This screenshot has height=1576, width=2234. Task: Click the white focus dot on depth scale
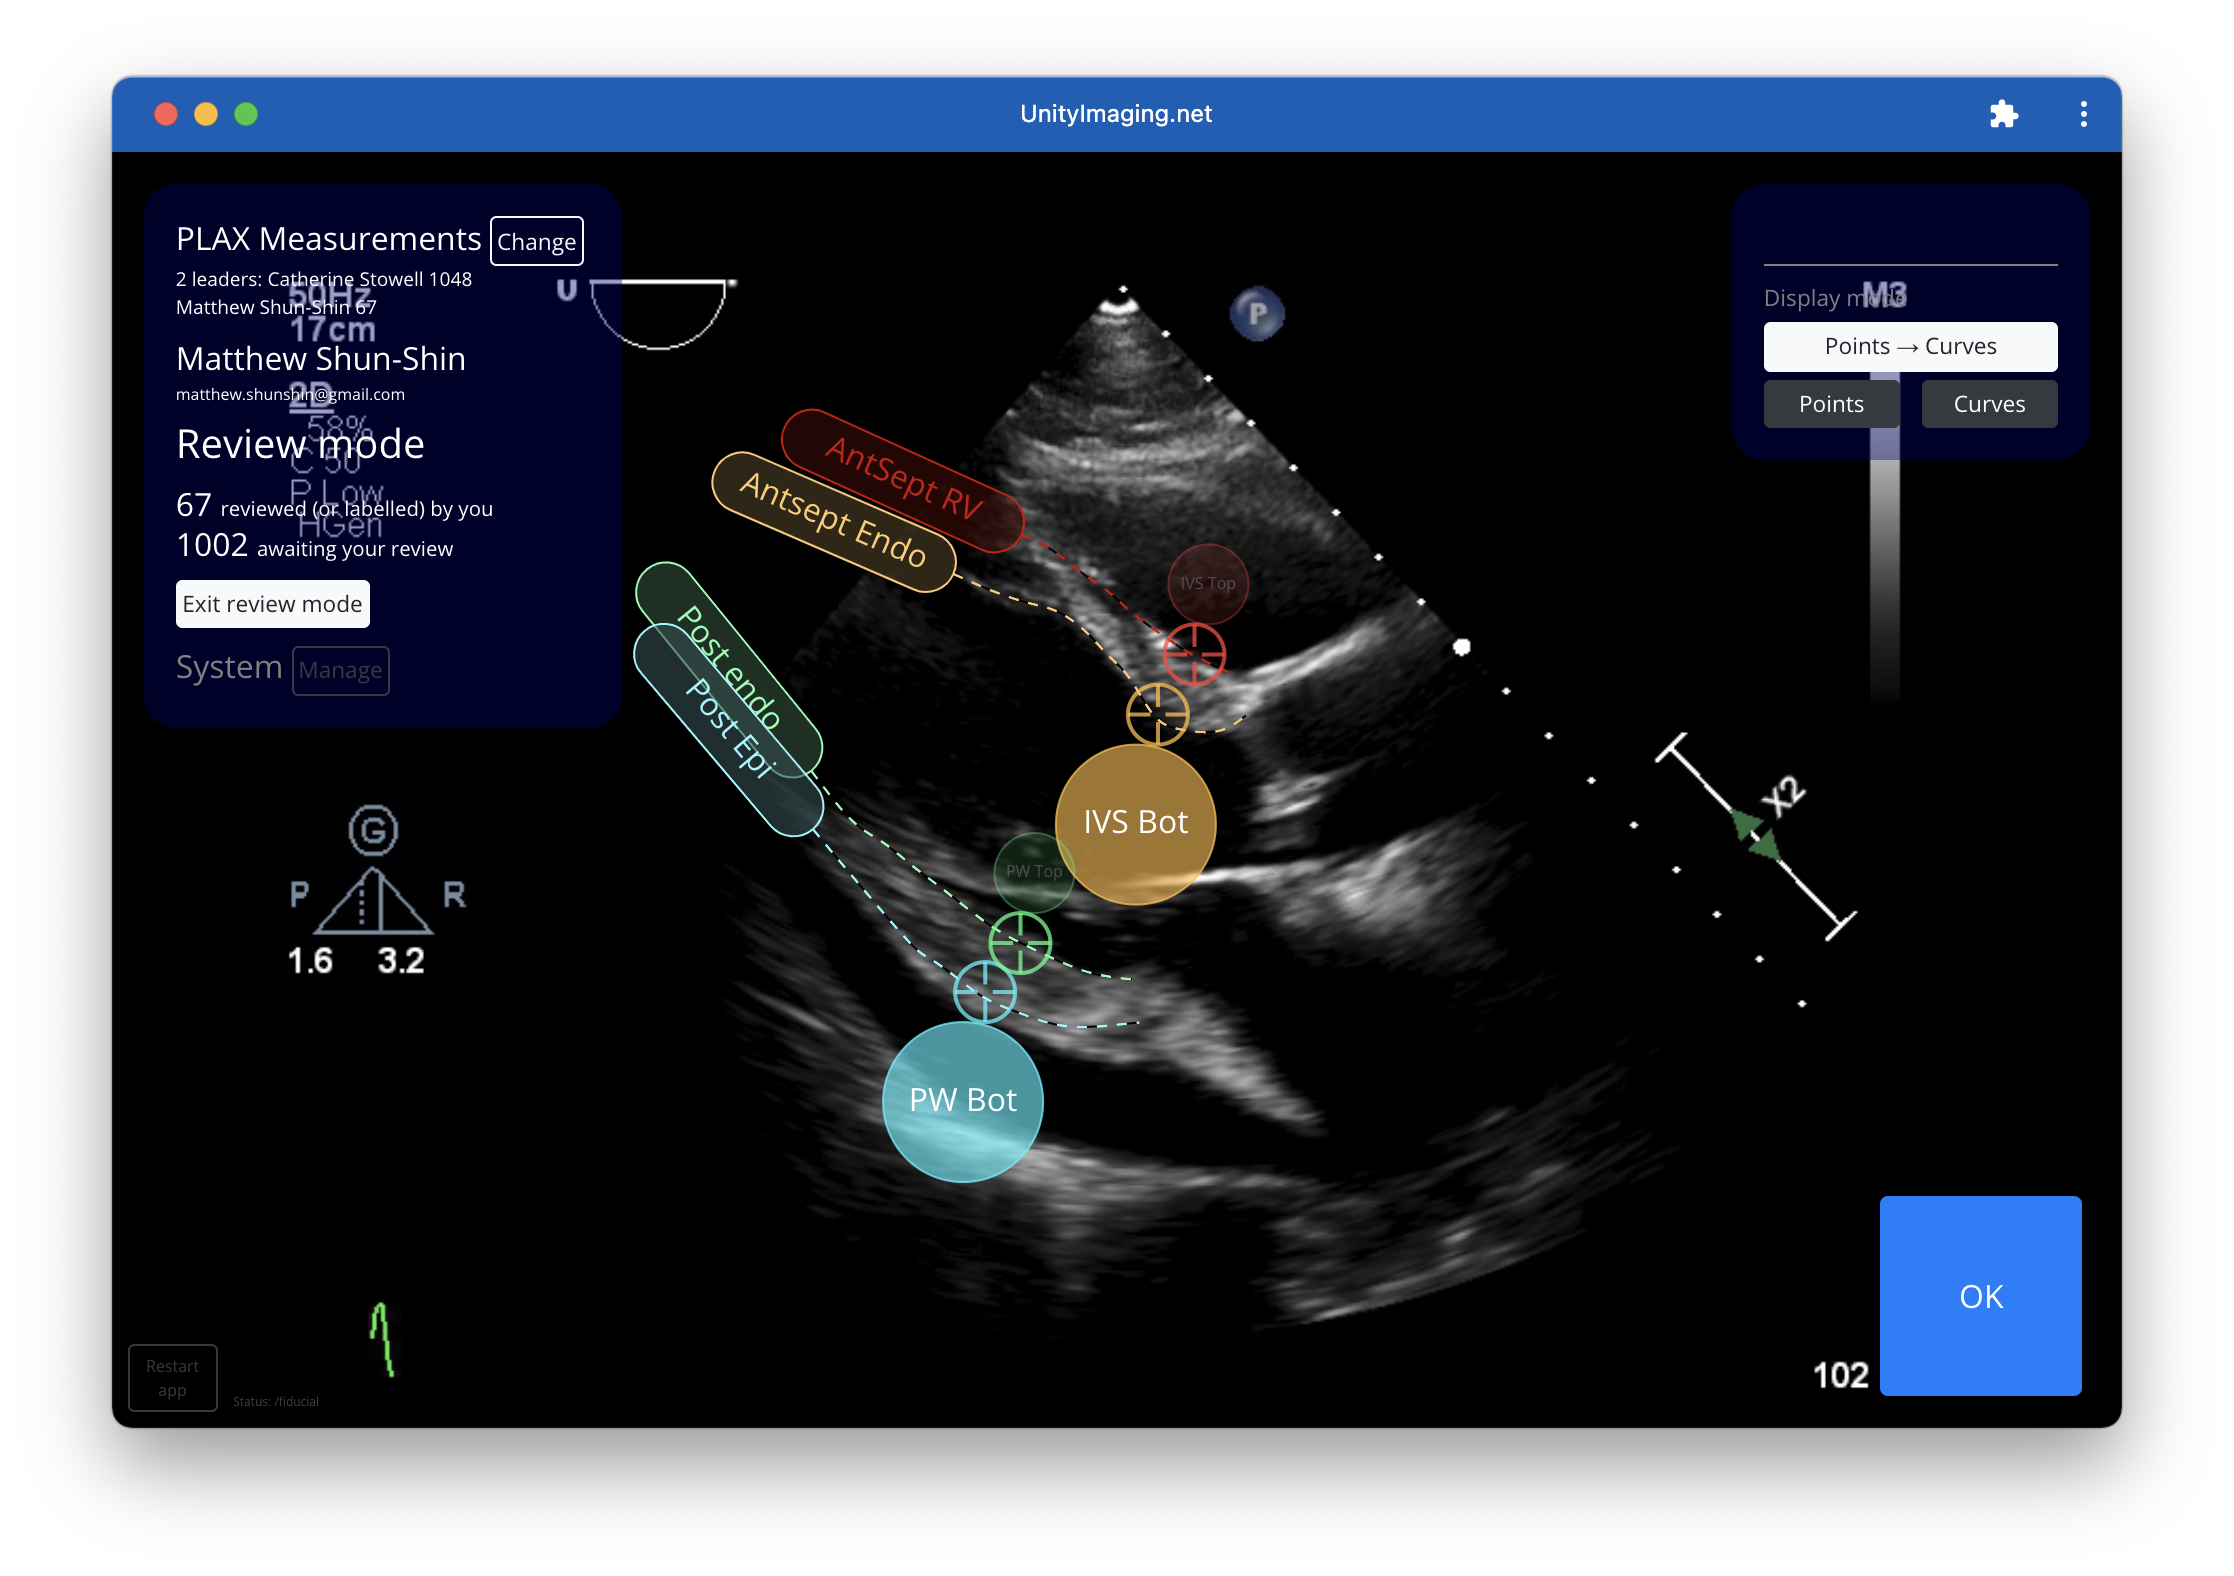[1462, 647]
